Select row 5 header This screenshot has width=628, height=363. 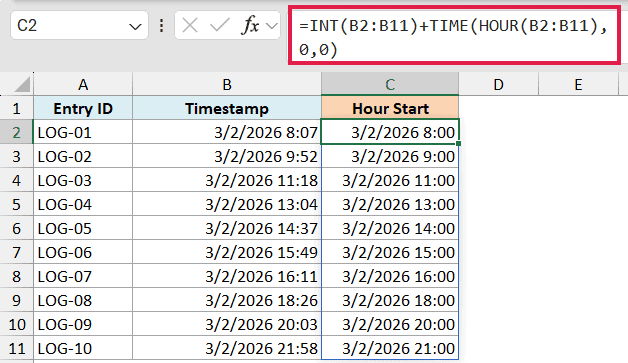[x=16, y=204]
